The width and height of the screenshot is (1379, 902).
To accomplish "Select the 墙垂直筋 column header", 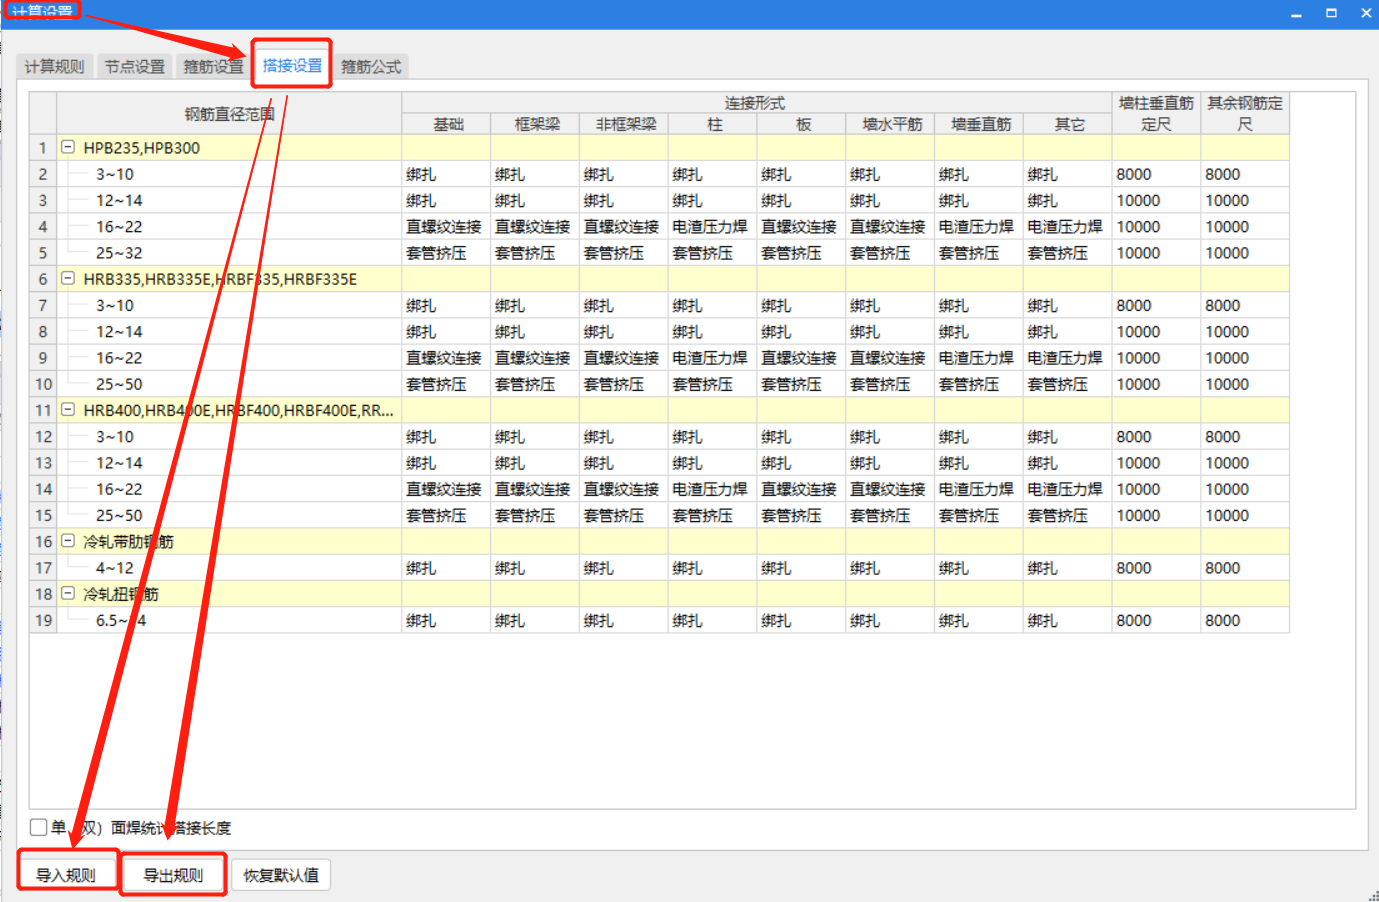I will (980, 124).
